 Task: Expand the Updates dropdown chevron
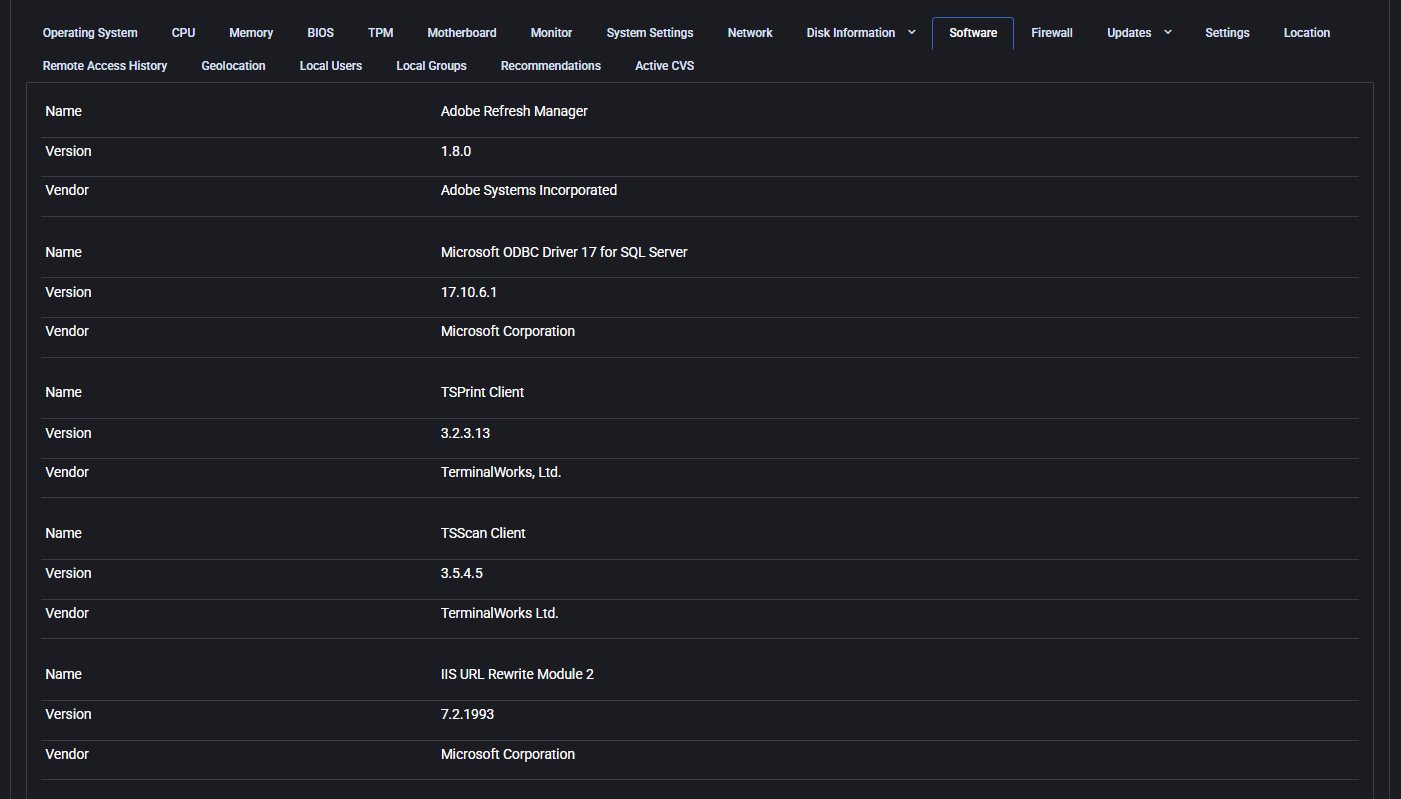click(1168, 33)
